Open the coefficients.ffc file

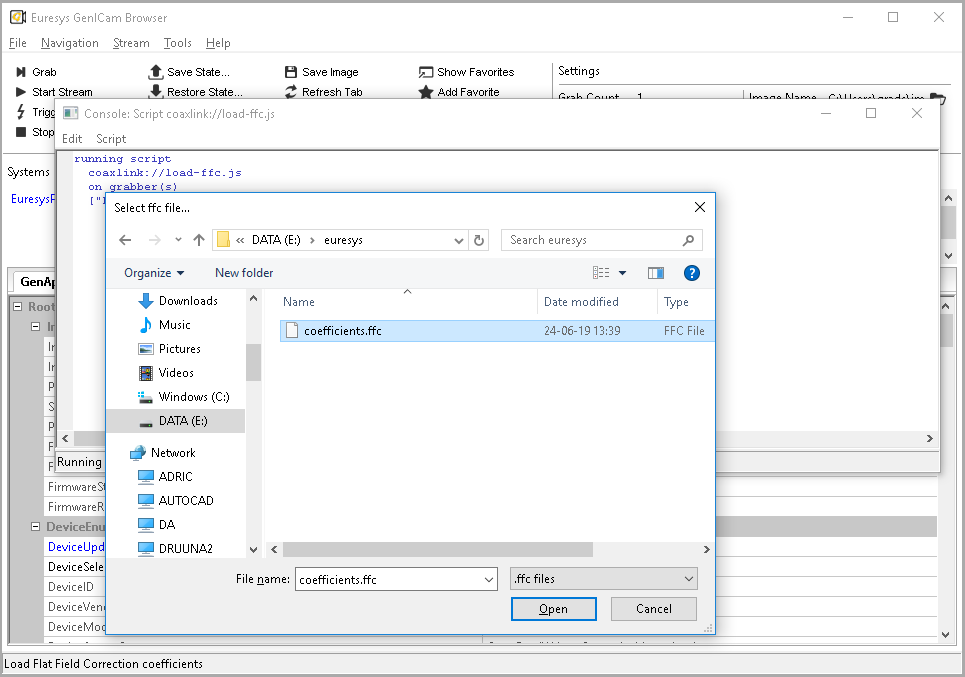click(553, 608)
